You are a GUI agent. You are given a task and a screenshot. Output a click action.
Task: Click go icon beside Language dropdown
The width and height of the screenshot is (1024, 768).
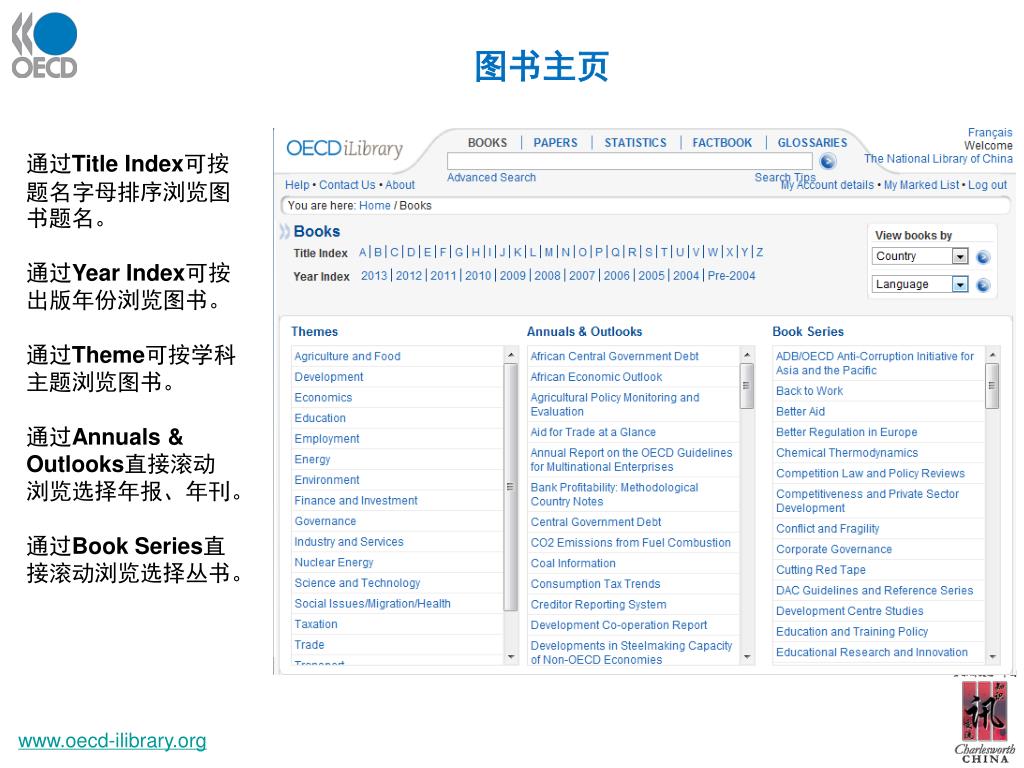pyautogui.click(x=983, y=285)
